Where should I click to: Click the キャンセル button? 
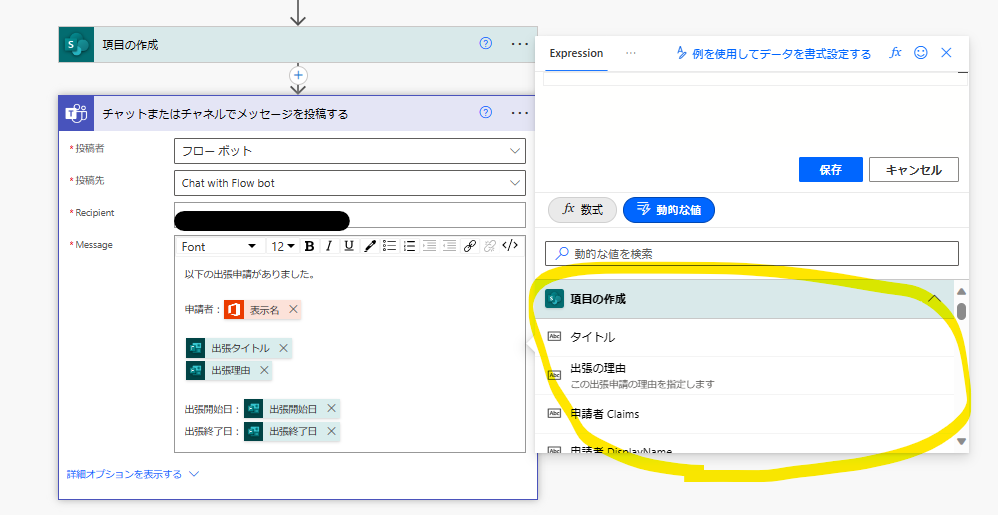pyautogui.click(x=913, y=170)
